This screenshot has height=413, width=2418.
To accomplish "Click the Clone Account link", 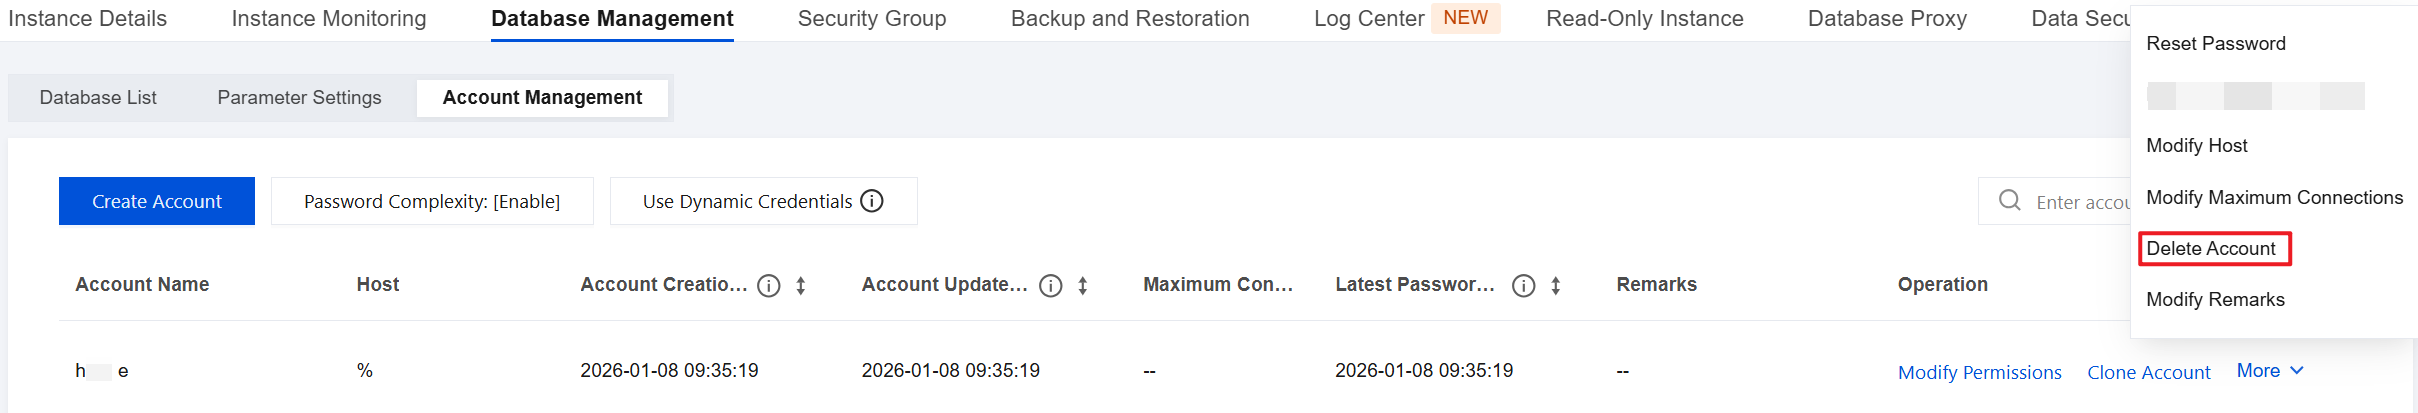I will click(2149, 373).
